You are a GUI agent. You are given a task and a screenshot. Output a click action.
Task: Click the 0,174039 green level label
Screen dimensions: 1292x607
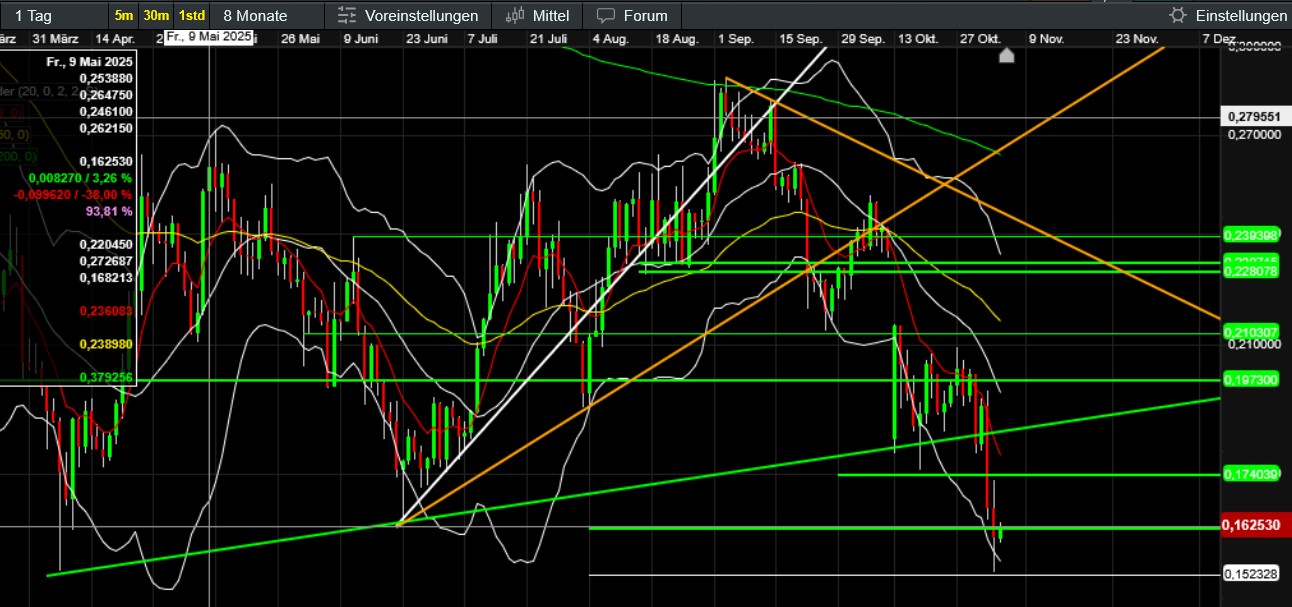point(1252,475)
